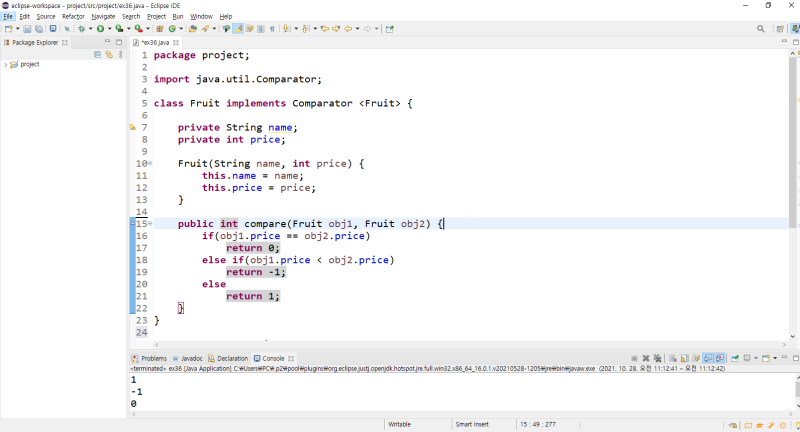Click the Save icon in toolbar
The image size is (800, 432).
[29, 29]
